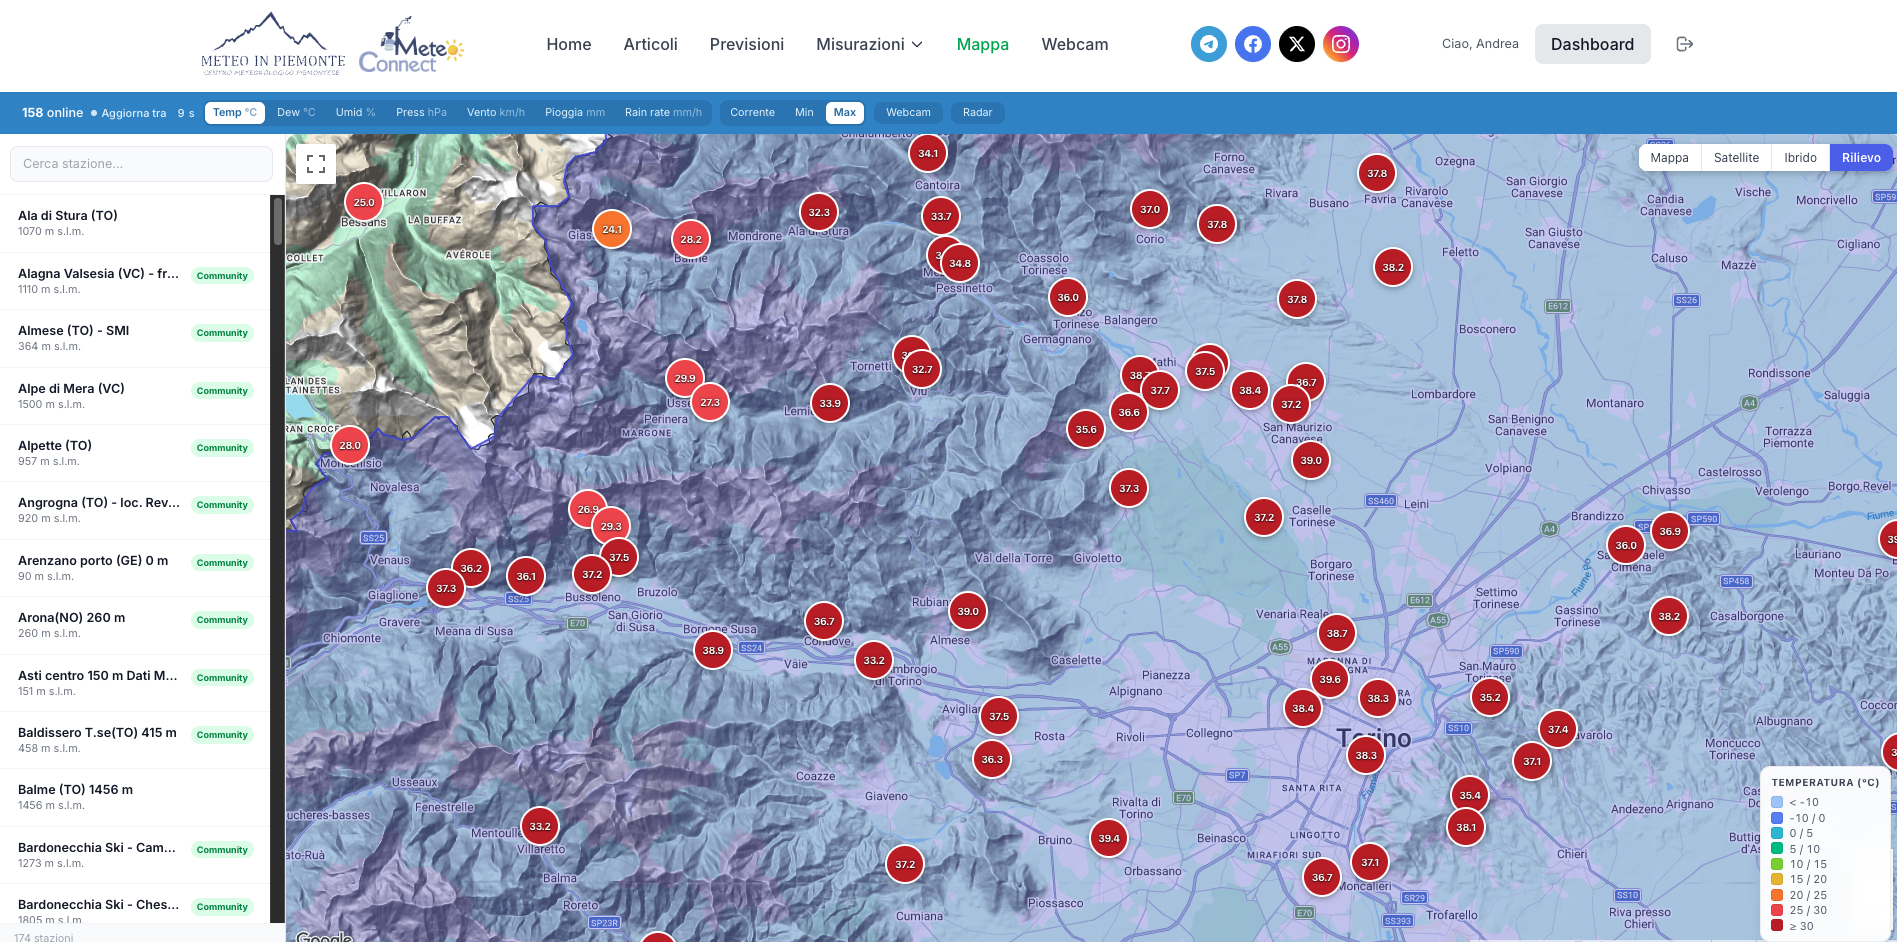The height and width of the screenshot is (942, 1897).
Task: Open the Articoli navigation item
Action: 651,44
